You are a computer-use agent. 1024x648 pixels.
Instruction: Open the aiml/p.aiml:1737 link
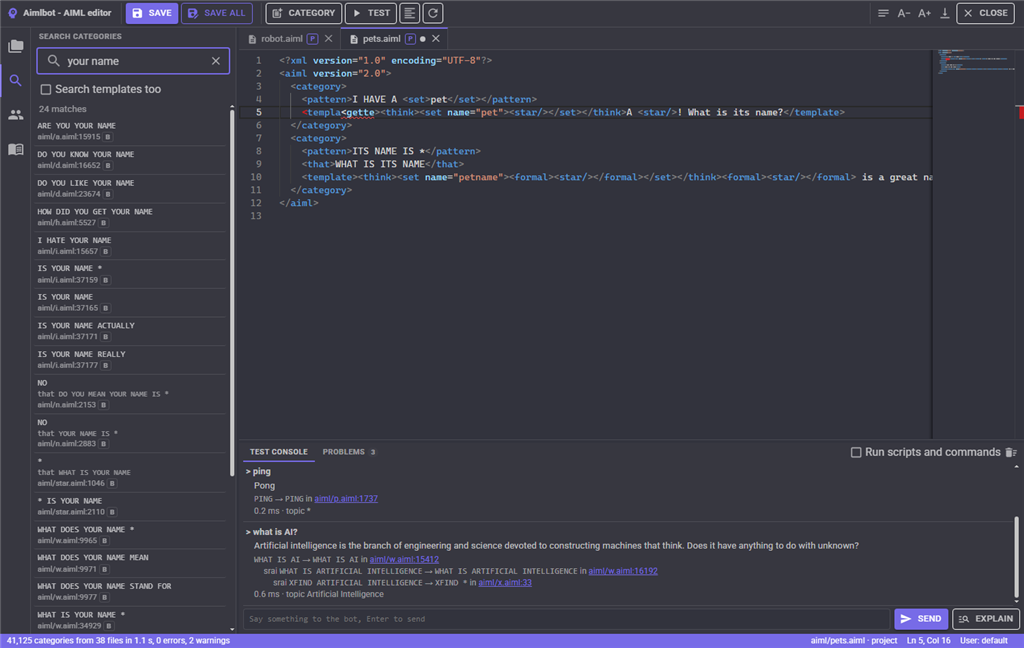[346, 498]
